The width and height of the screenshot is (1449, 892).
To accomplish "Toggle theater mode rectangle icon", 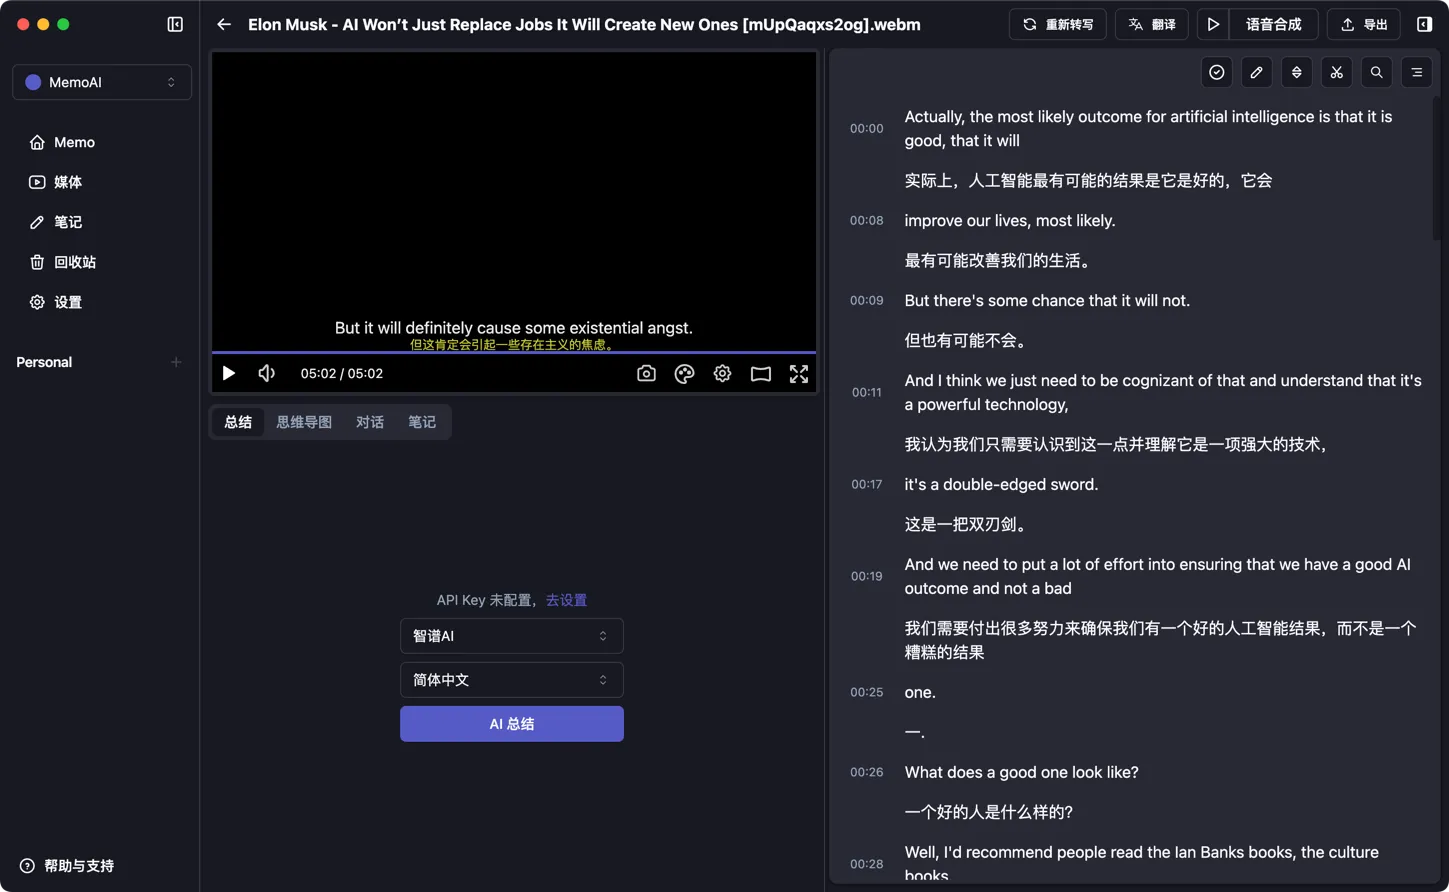I will coord(761,373).
